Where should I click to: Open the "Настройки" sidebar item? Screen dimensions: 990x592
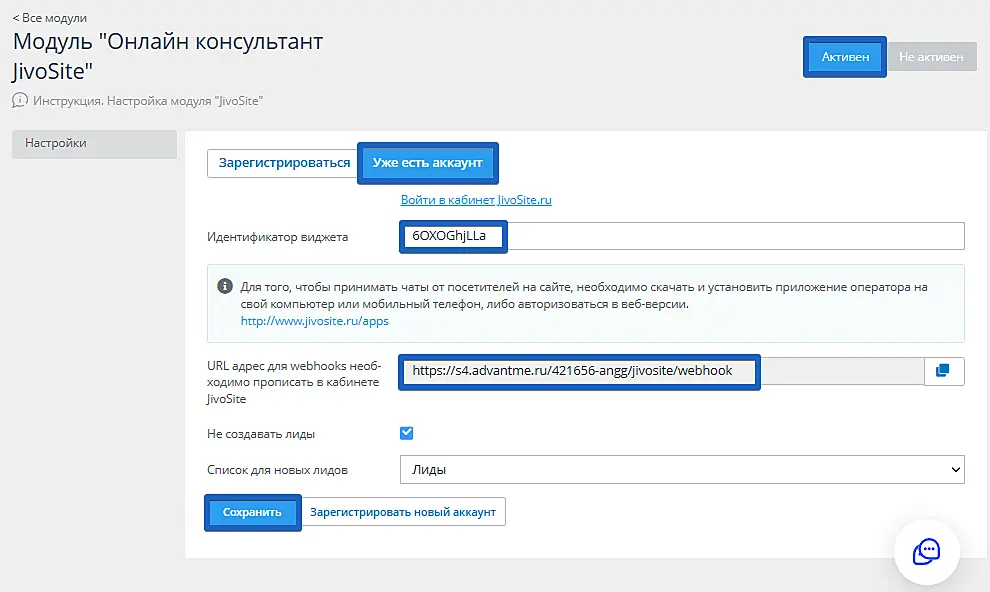click(94, 144)
